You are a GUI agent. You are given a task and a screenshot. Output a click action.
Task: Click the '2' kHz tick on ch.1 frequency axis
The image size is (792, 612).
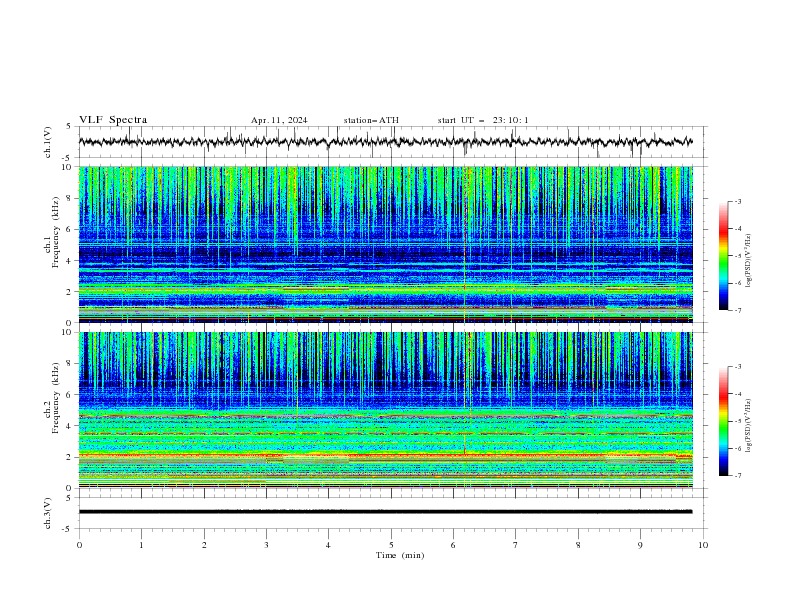click(69, 291)
